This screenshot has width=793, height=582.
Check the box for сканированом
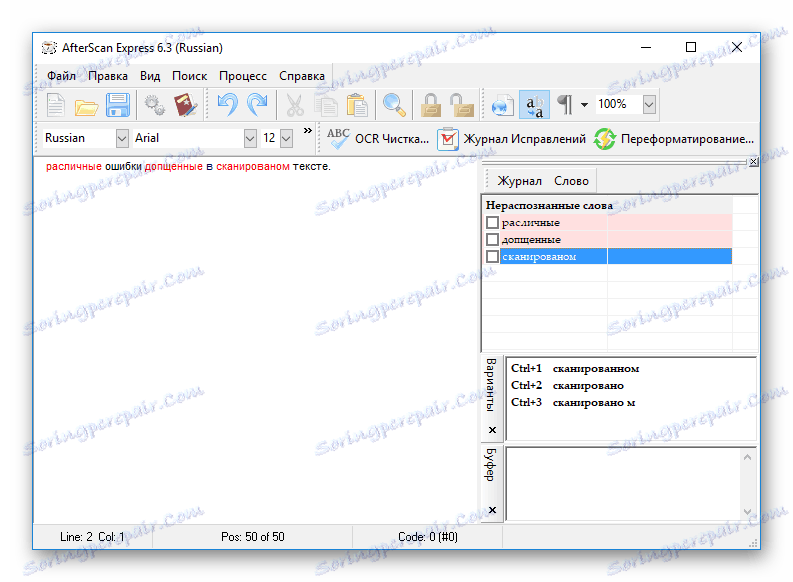pos(492,256)
